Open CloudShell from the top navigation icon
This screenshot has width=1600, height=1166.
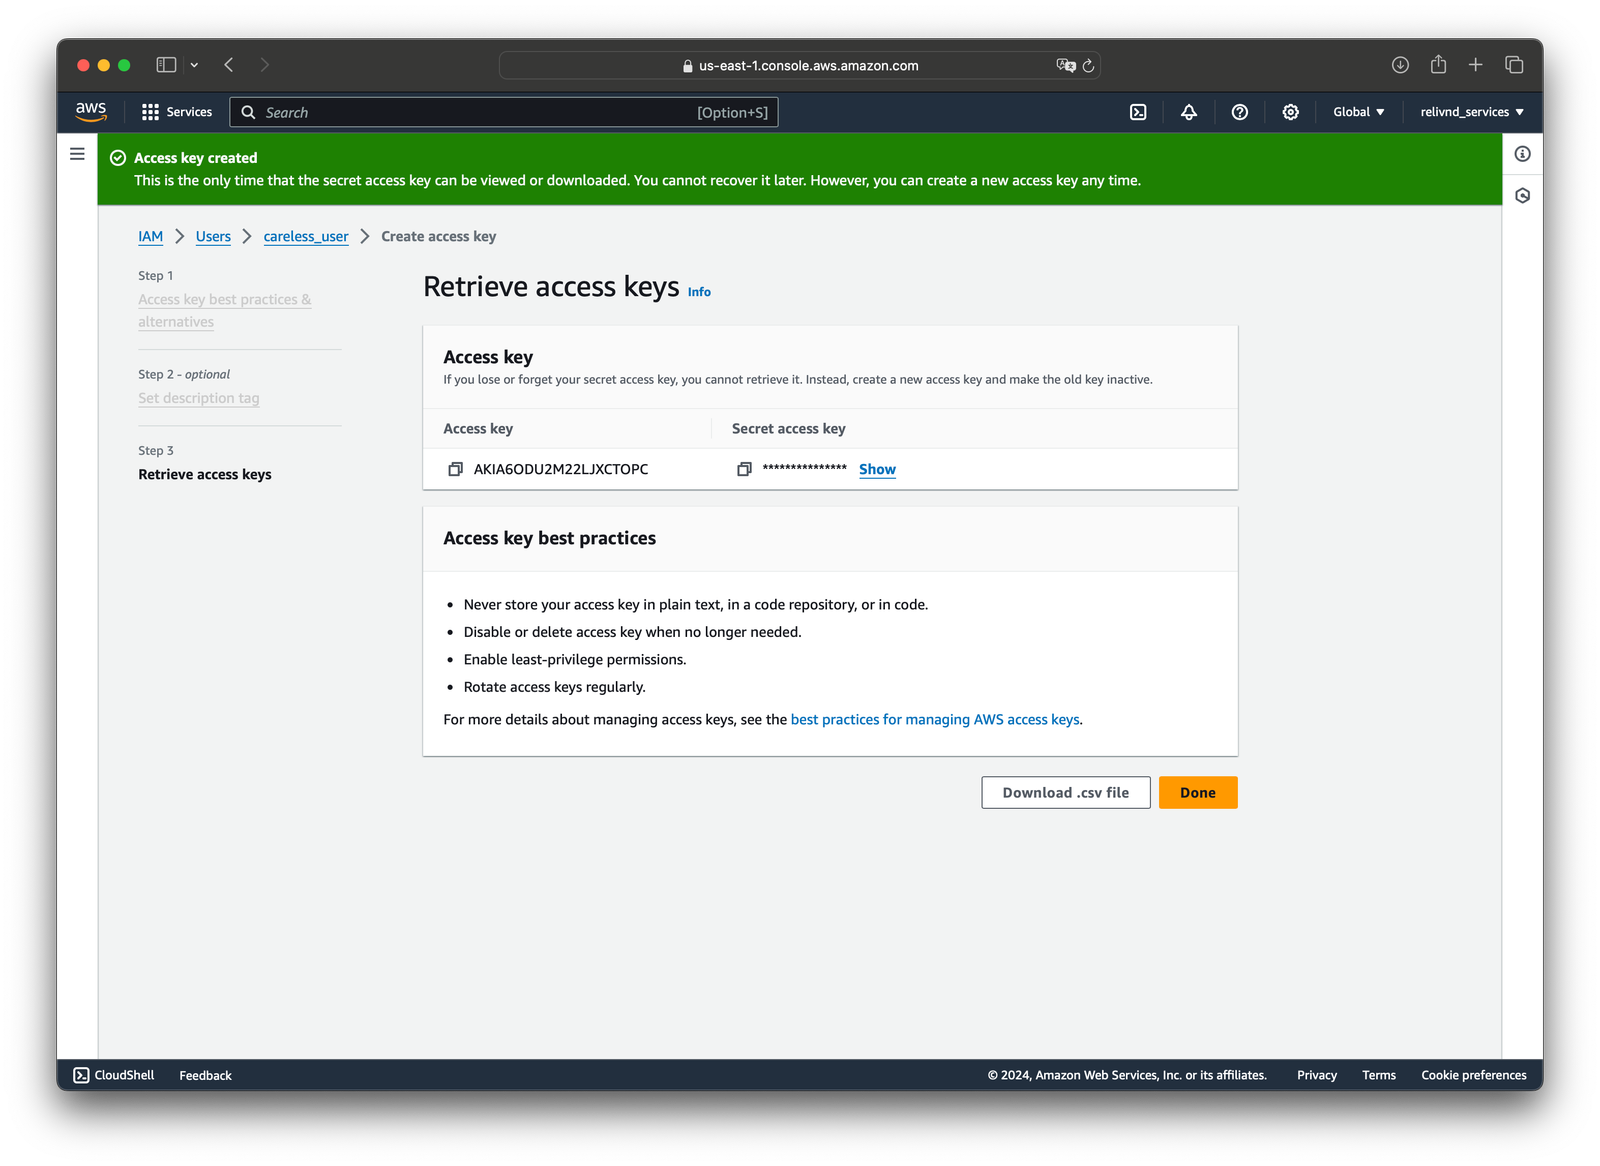1138,112
